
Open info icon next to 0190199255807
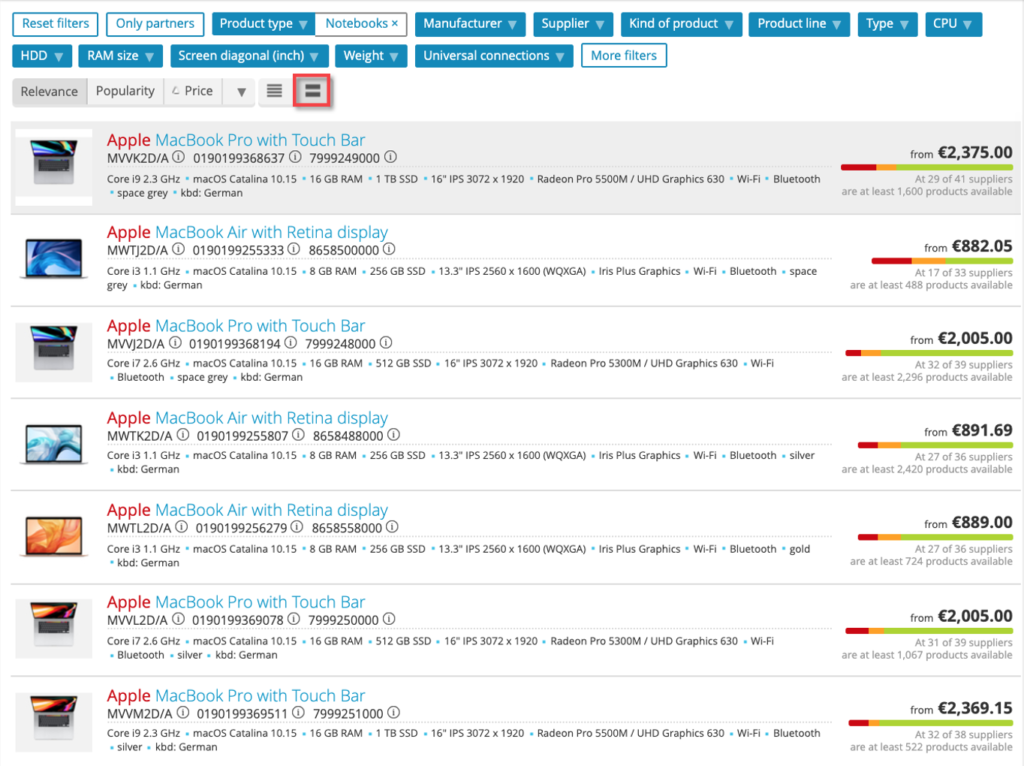coord(298,435)
